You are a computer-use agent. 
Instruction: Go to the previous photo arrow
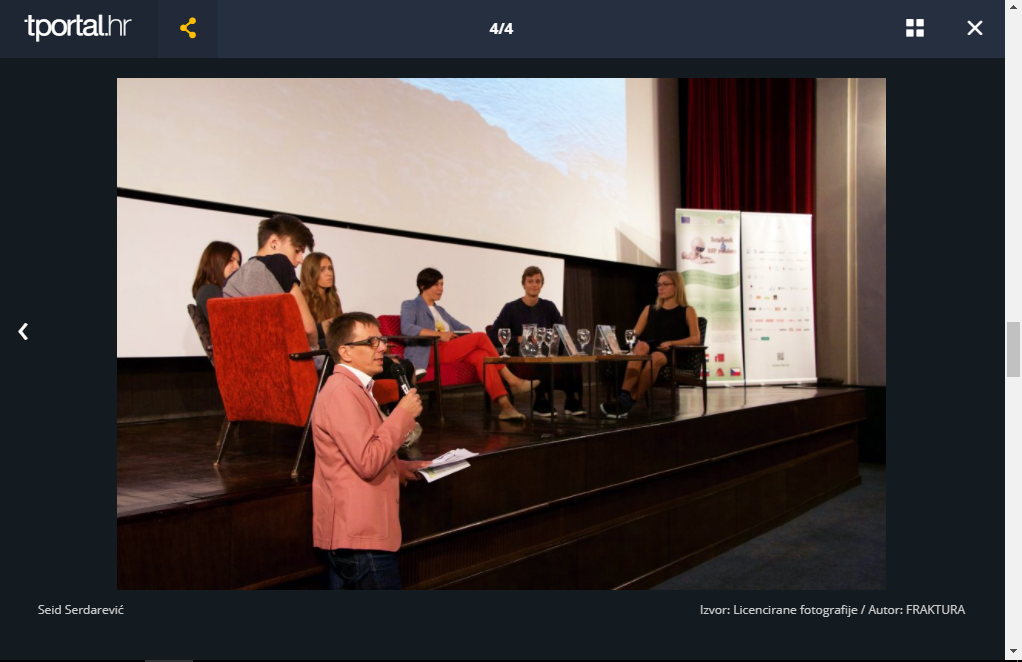pos(23,331)
